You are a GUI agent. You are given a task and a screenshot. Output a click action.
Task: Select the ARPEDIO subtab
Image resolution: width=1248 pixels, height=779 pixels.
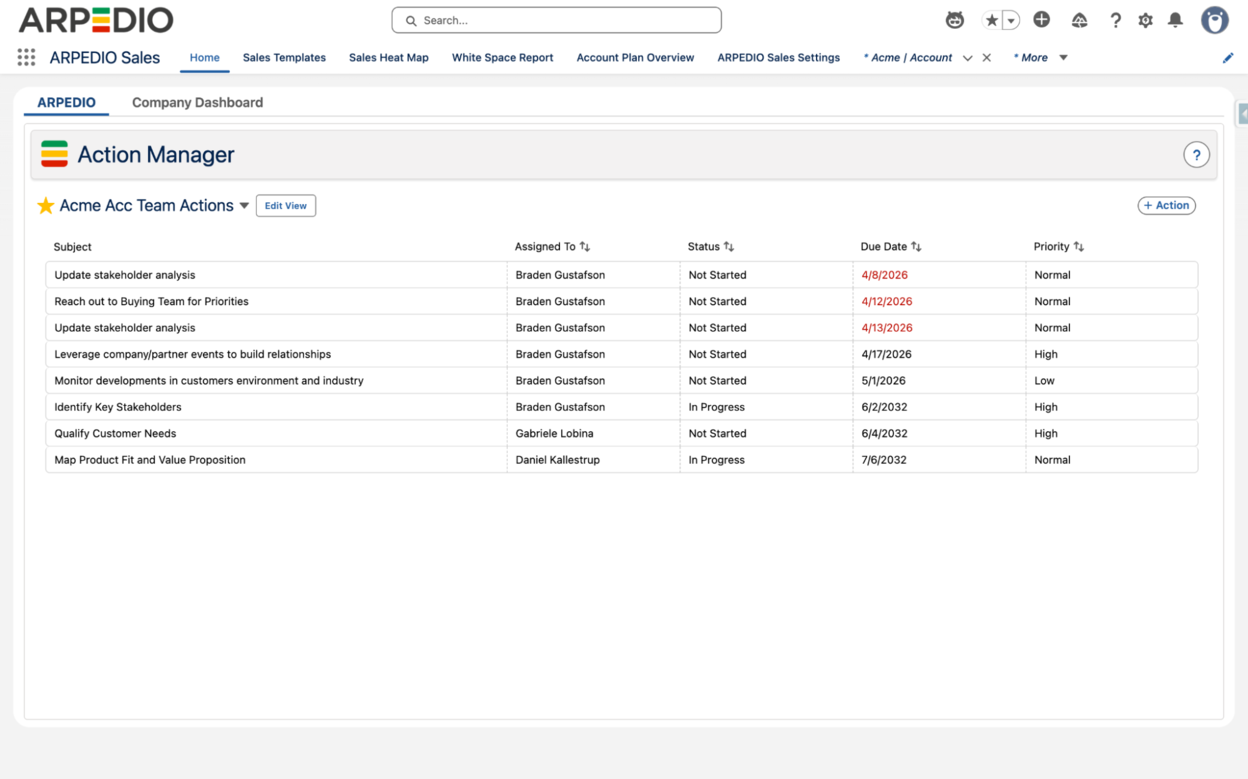[66, 102]
